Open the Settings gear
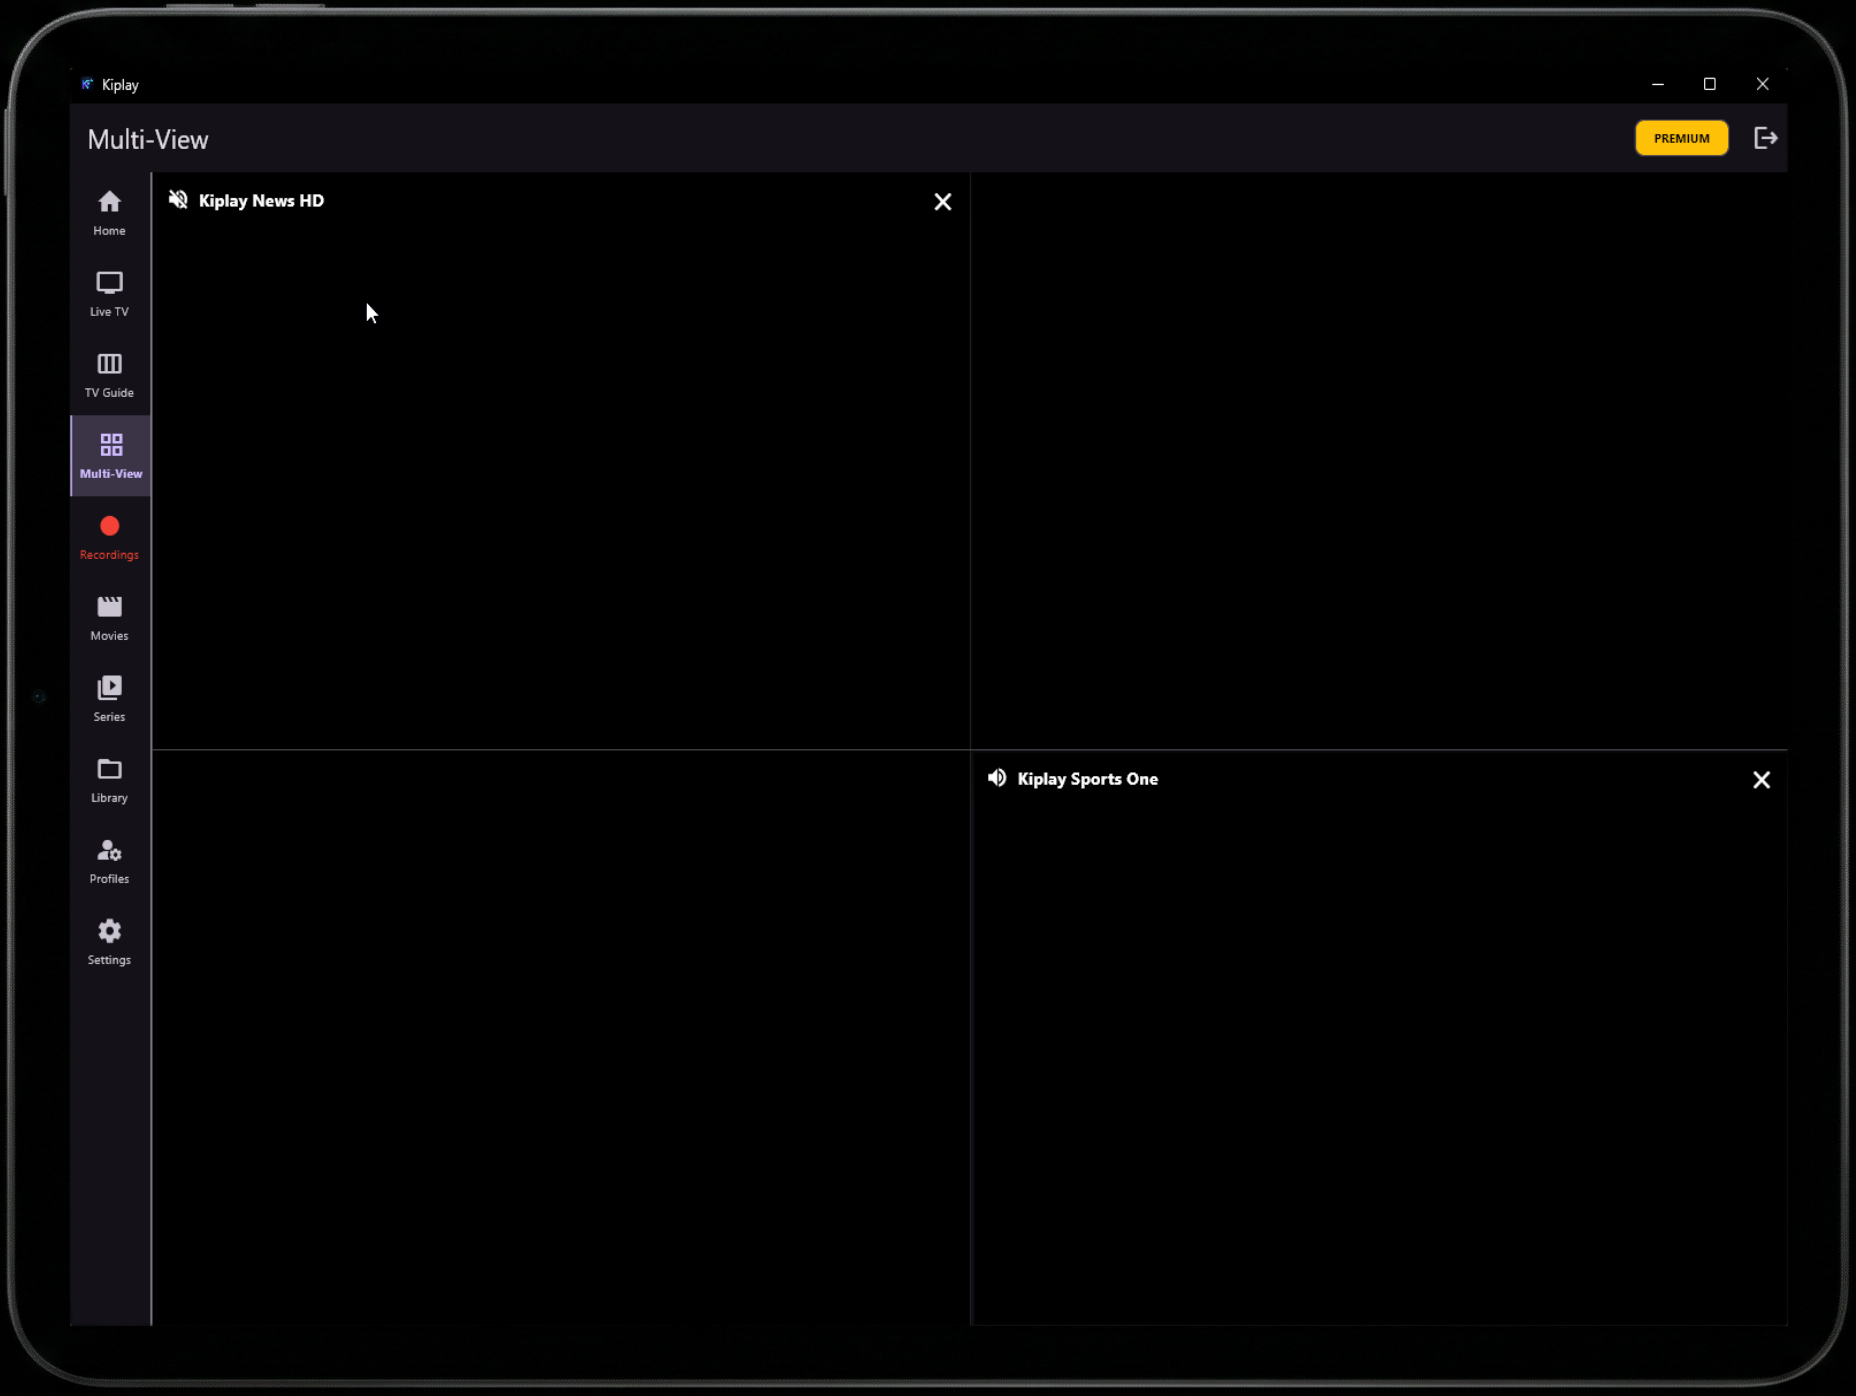The image size is (1856, 1396). [108, 931]
